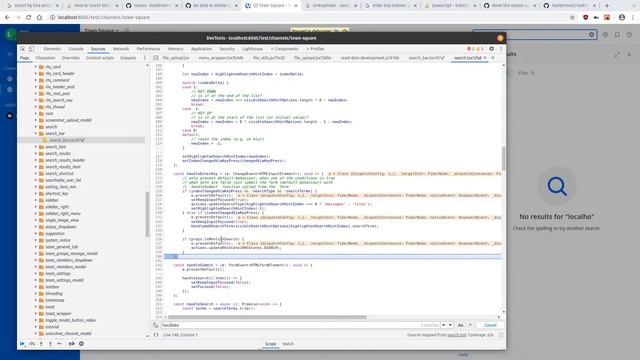The image size is (640, 360).
Task: Cancel the in-file search
Action: click(x=490, y=325)
